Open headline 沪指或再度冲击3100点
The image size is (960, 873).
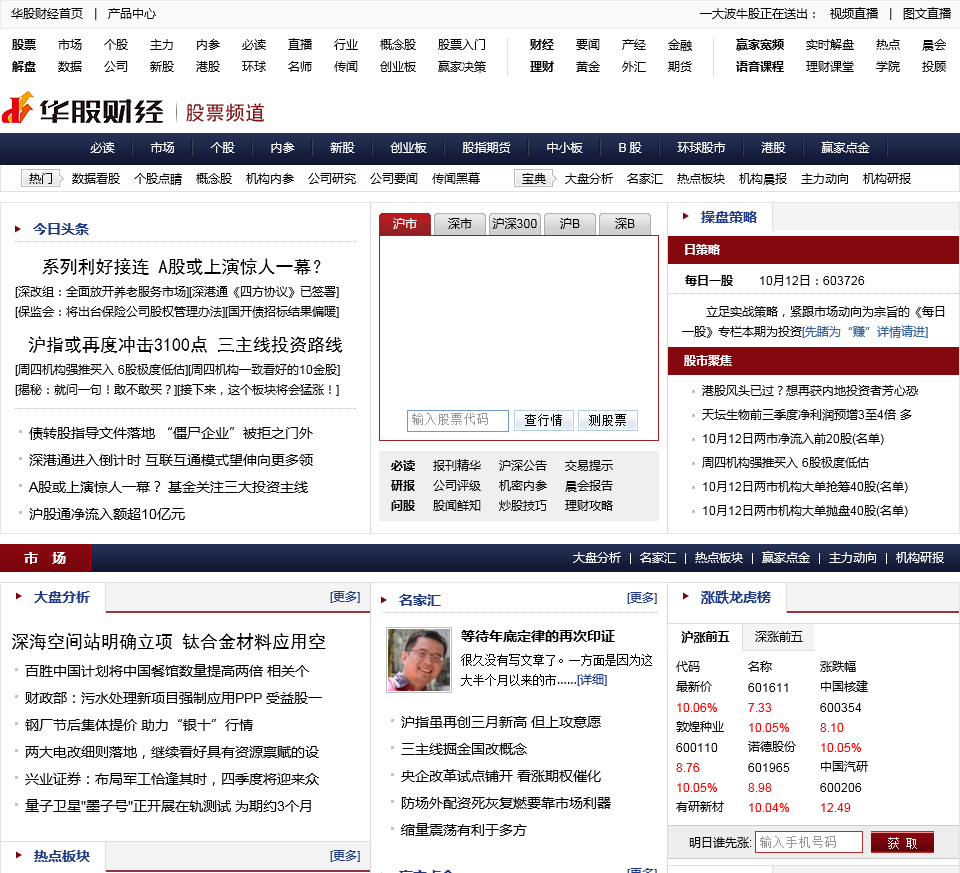pos(185,345)
